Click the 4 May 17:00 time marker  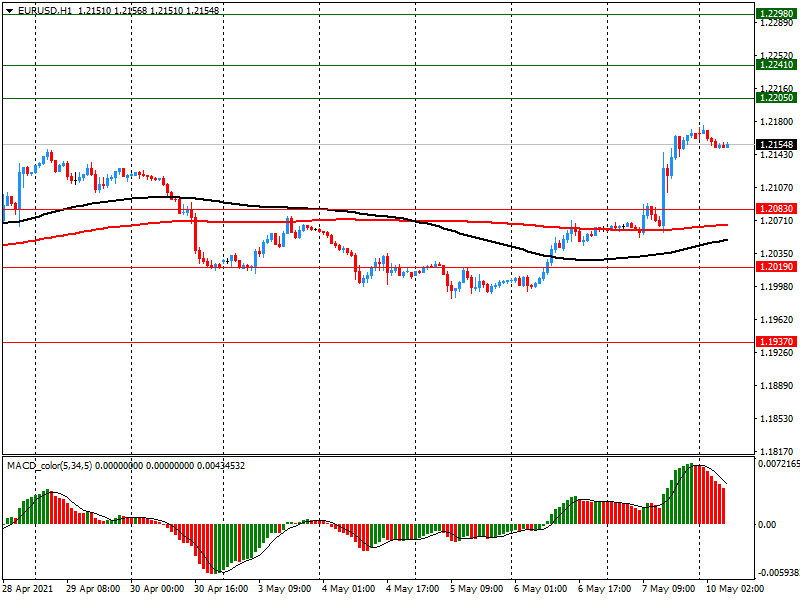point(412,589)
